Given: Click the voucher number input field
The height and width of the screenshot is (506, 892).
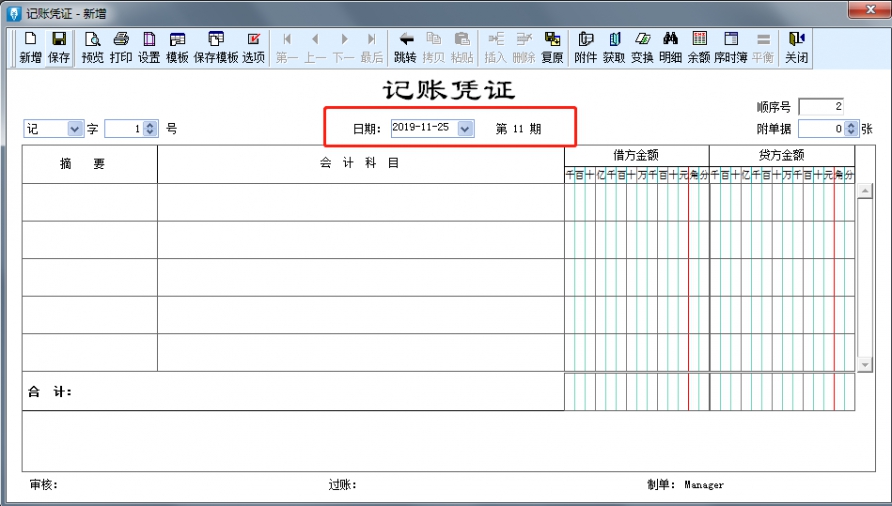Looking at the screenshot, I should point(125,129).
